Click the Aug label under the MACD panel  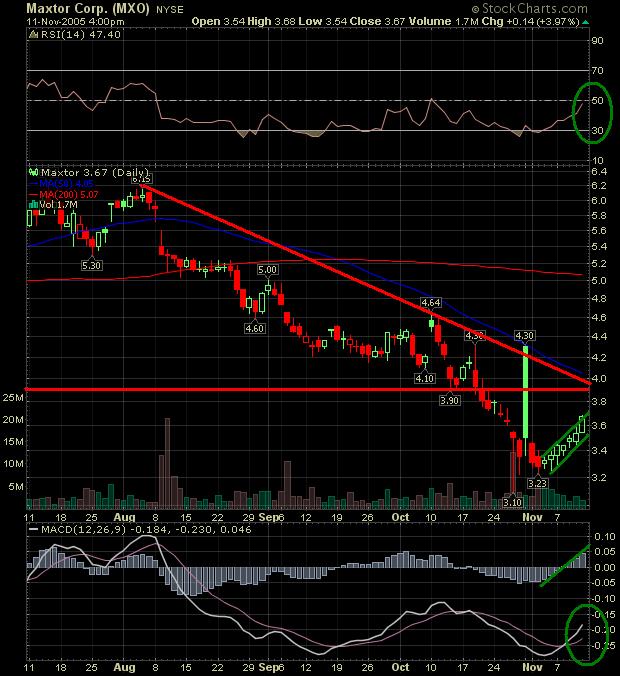pyautogui.click(x=125, y=667)
